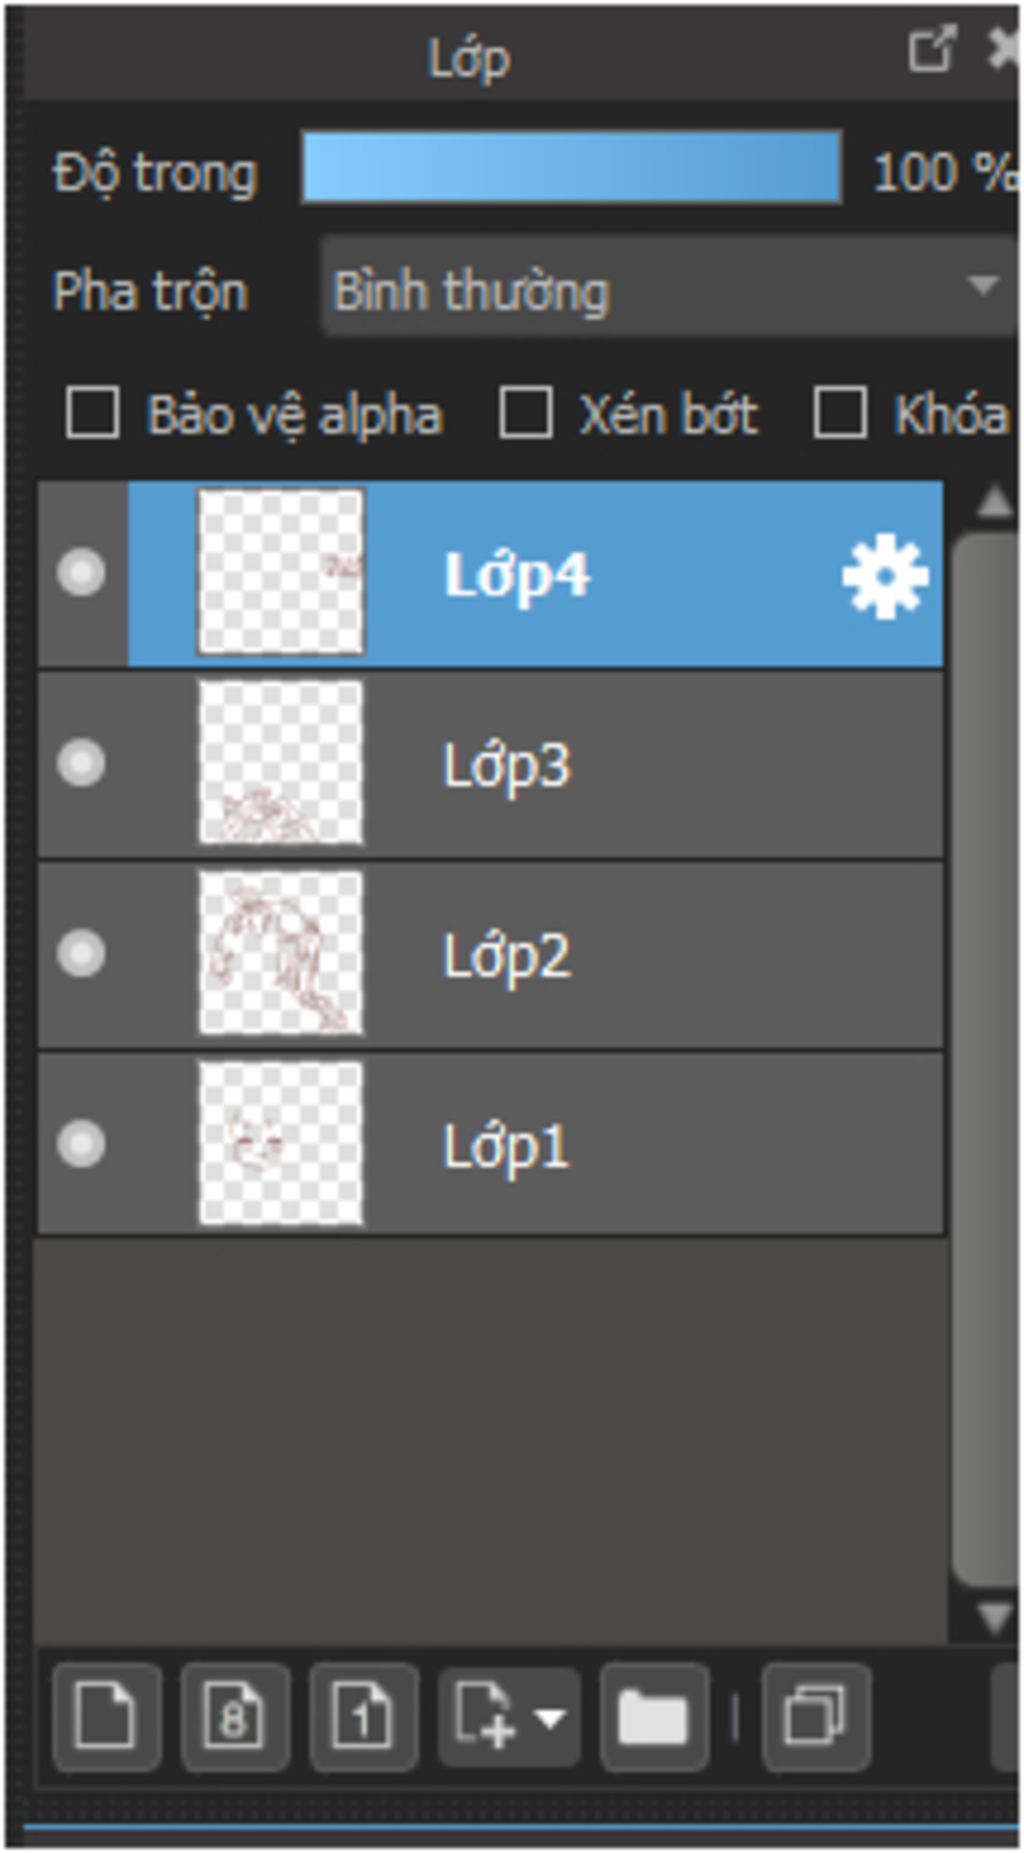1024x1853 pixels.
Task: Open the add special layer menu arrow
Action: (x=551, y=1718)
